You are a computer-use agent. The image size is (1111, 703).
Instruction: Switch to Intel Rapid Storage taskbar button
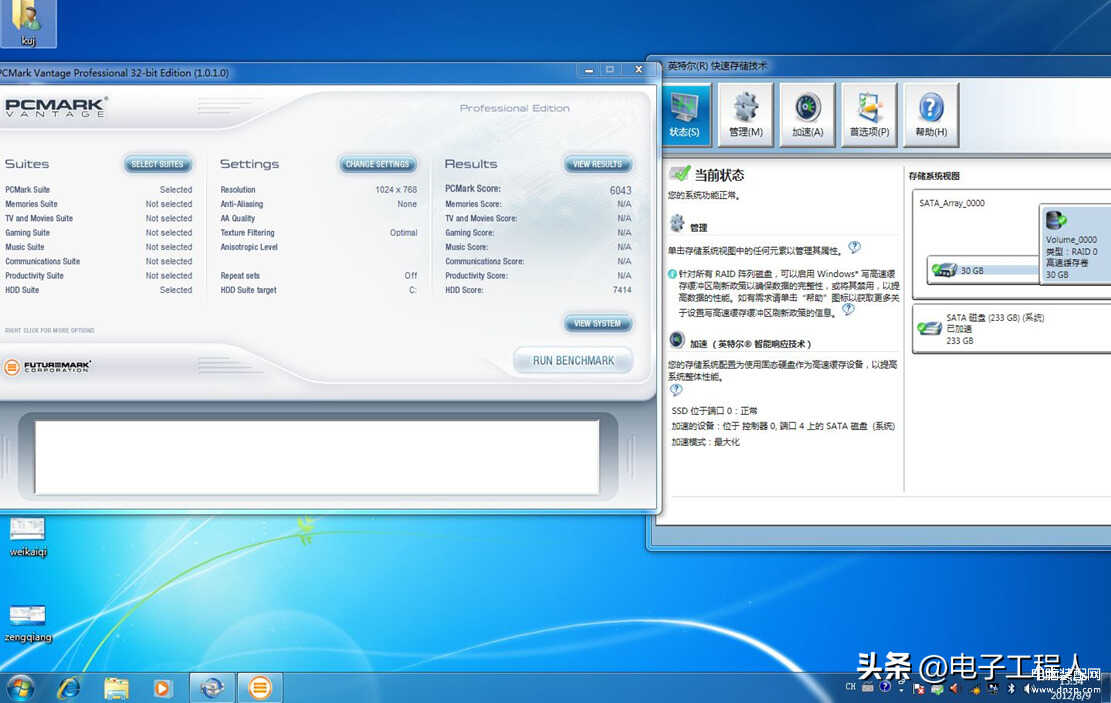tap(212, 688)
